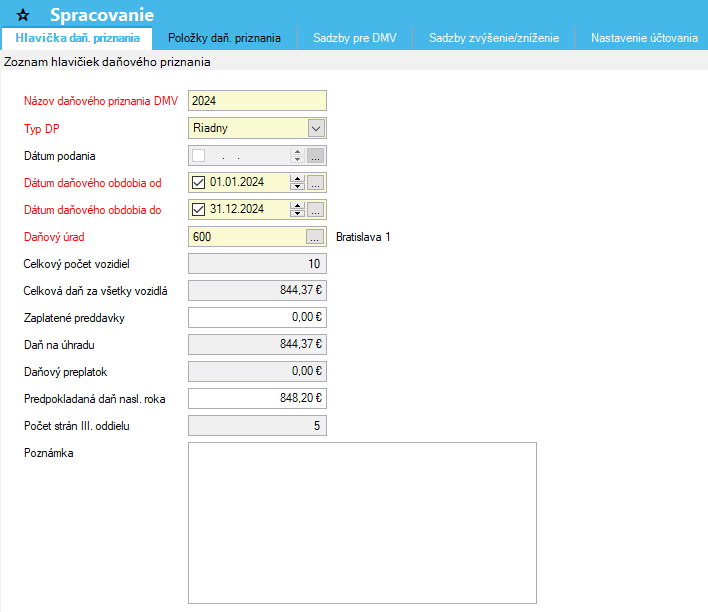
Task: Open calendar picker for obdobia od date
Action: [x=316, y=182]
